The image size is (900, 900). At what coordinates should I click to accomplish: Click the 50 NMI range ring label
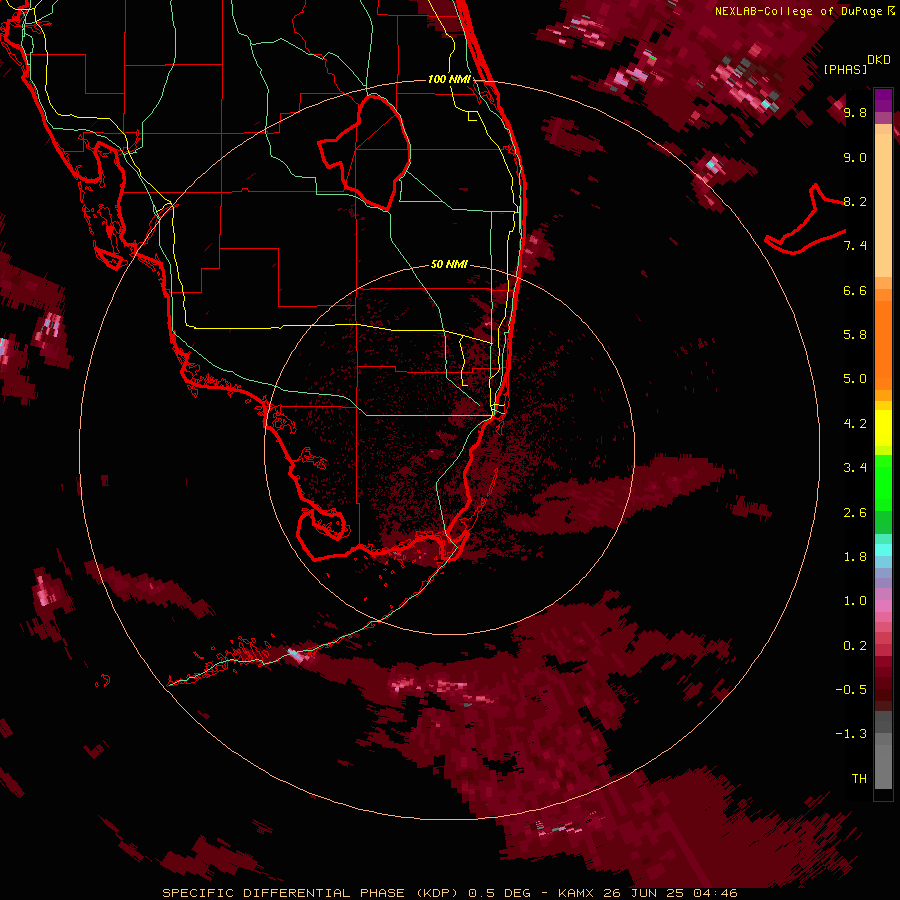449,264
